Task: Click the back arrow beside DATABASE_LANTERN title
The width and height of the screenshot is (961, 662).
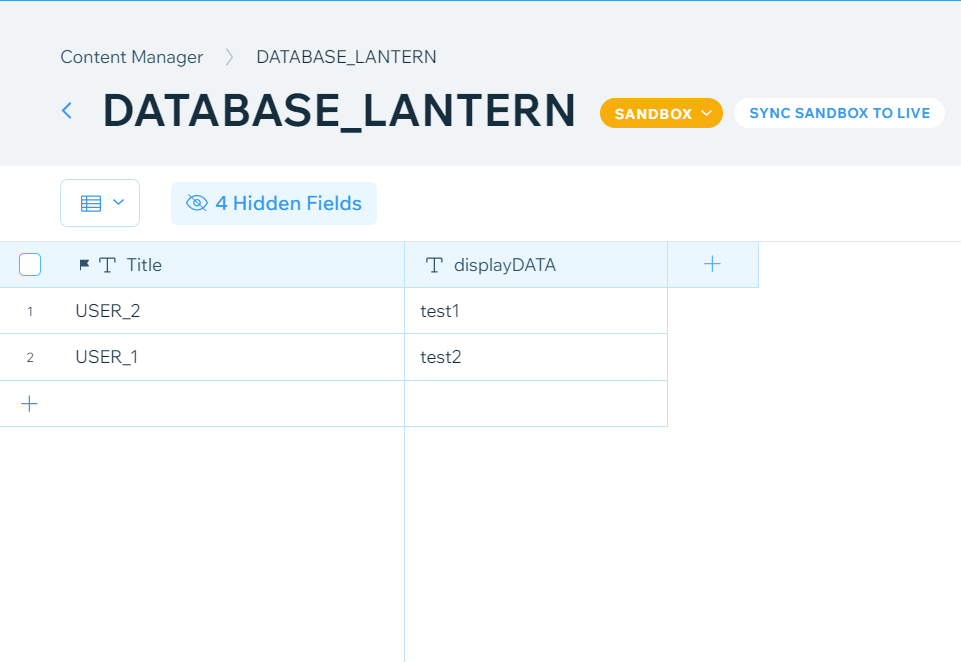Action: (x=66, y=111)
